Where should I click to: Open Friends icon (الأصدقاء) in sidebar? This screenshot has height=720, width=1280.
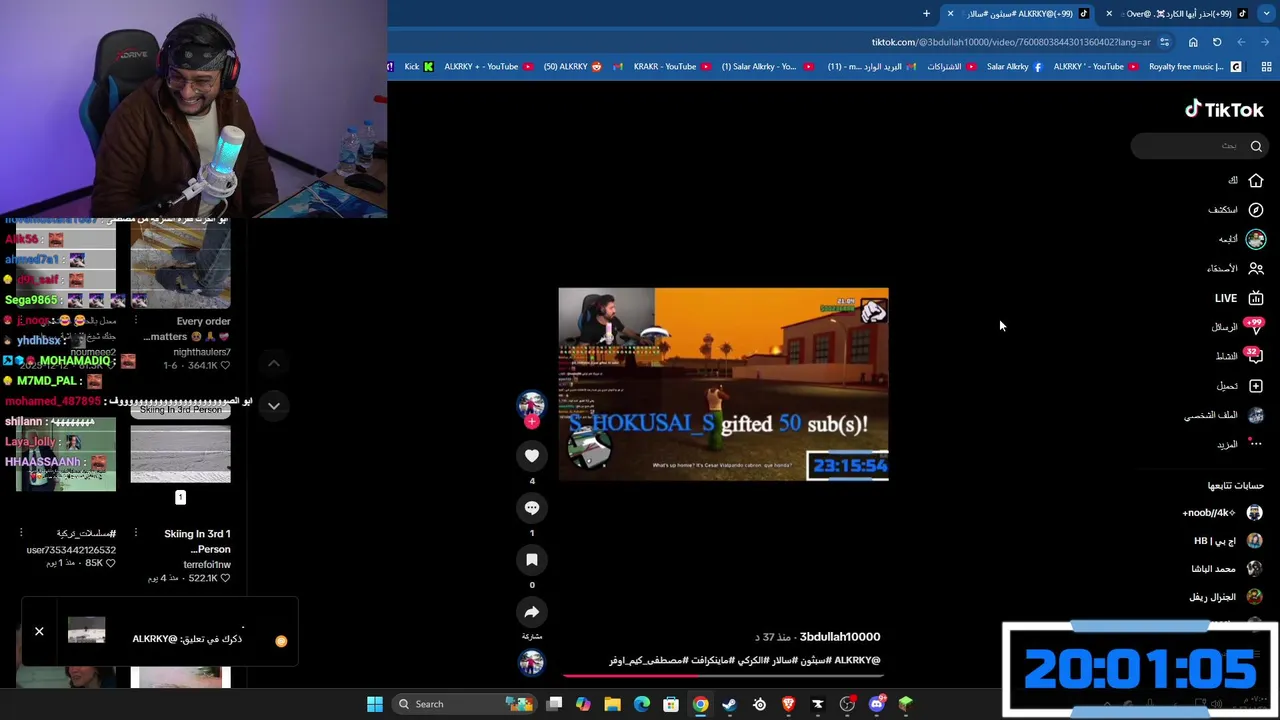coord(1256,268)
